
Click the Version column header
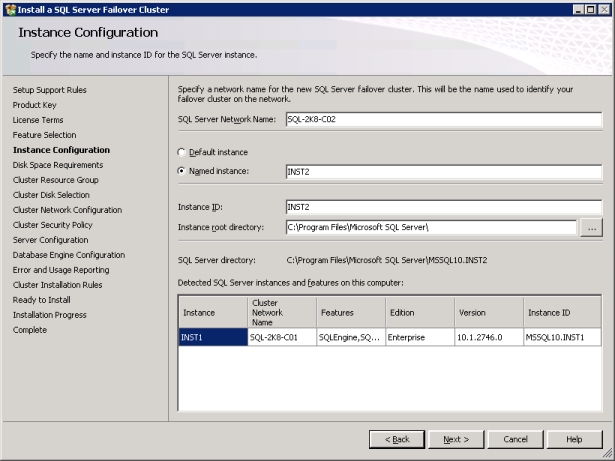pyautogui.click(x=489, y=313)
